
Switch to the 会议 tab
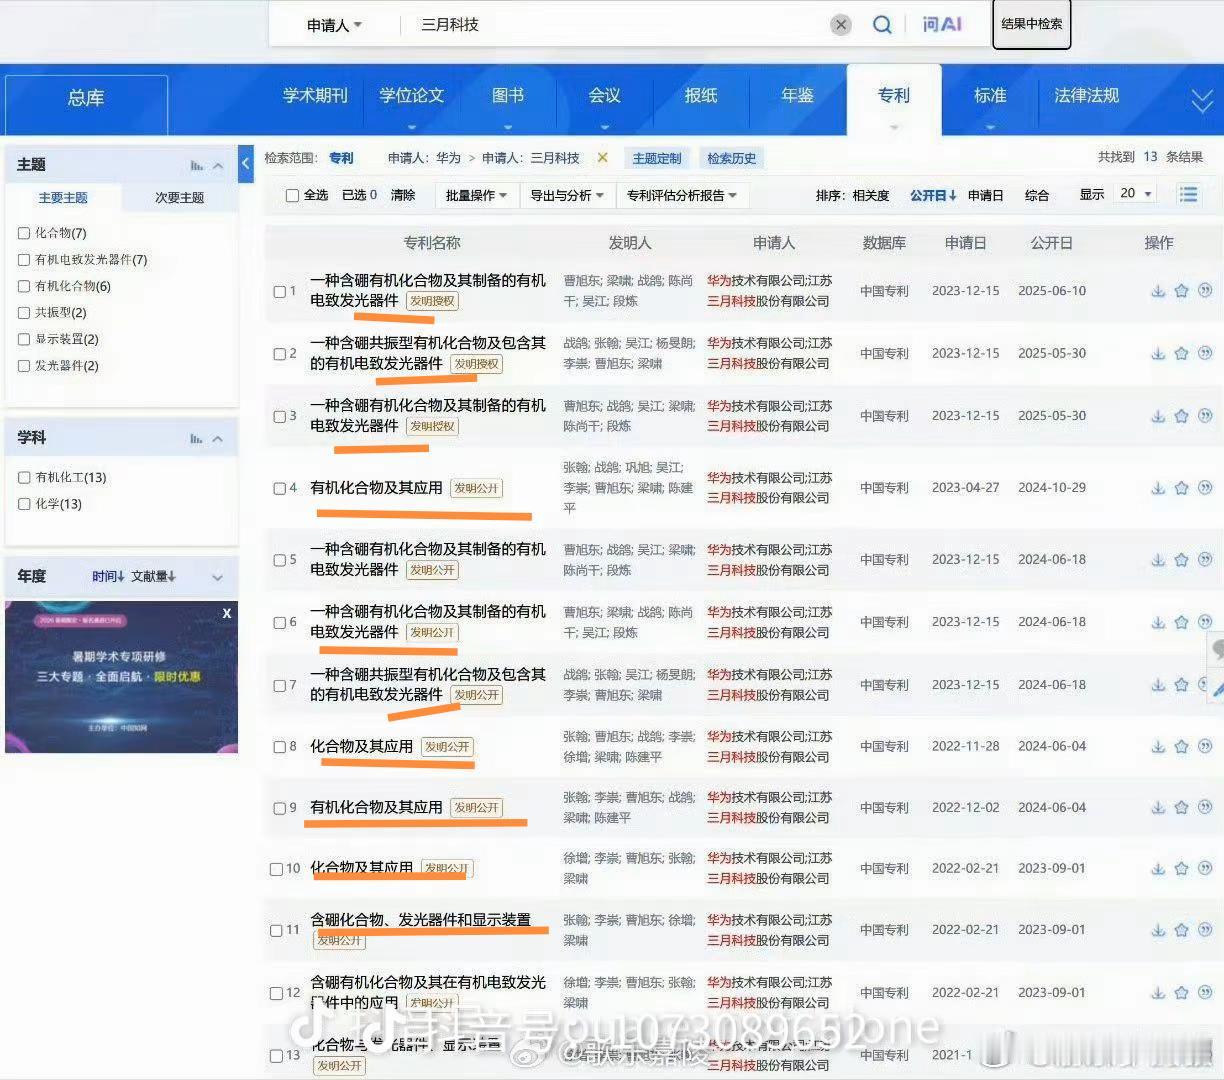click(x=604, y=96)
